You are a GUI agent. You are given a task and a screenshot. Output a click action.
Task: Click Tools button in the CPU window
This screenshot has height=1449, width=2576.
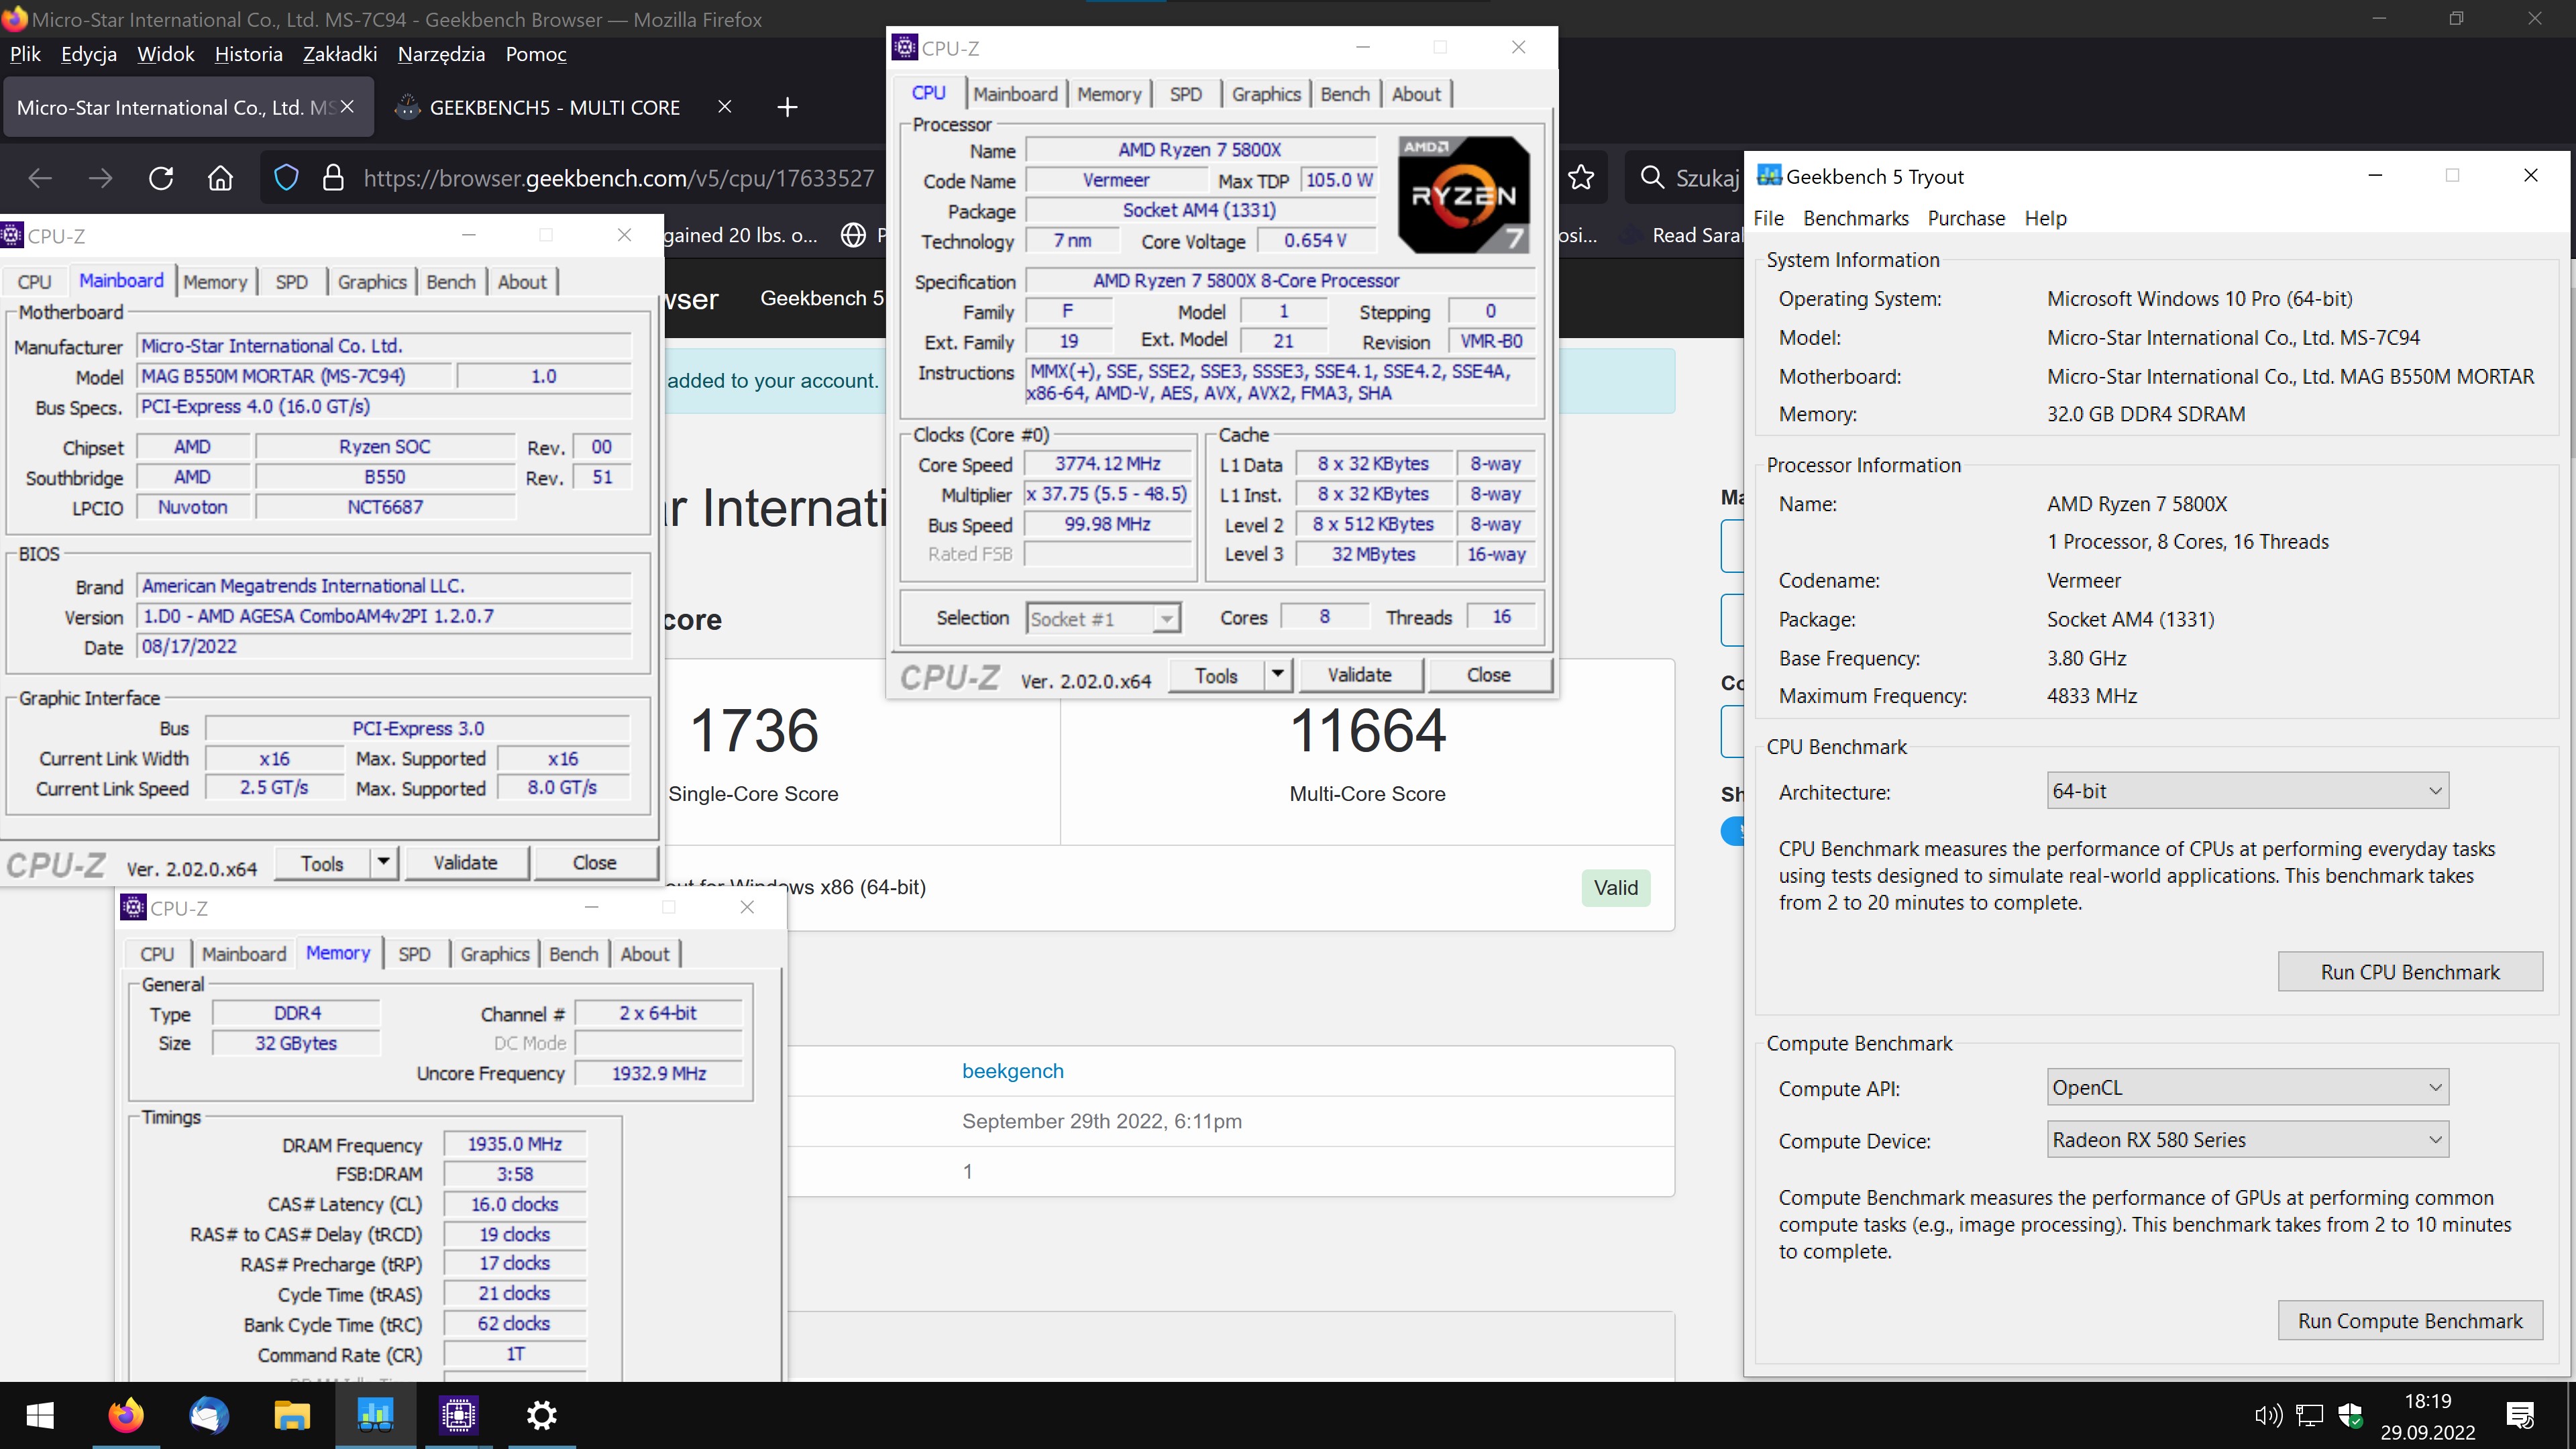pos(1216,675)
